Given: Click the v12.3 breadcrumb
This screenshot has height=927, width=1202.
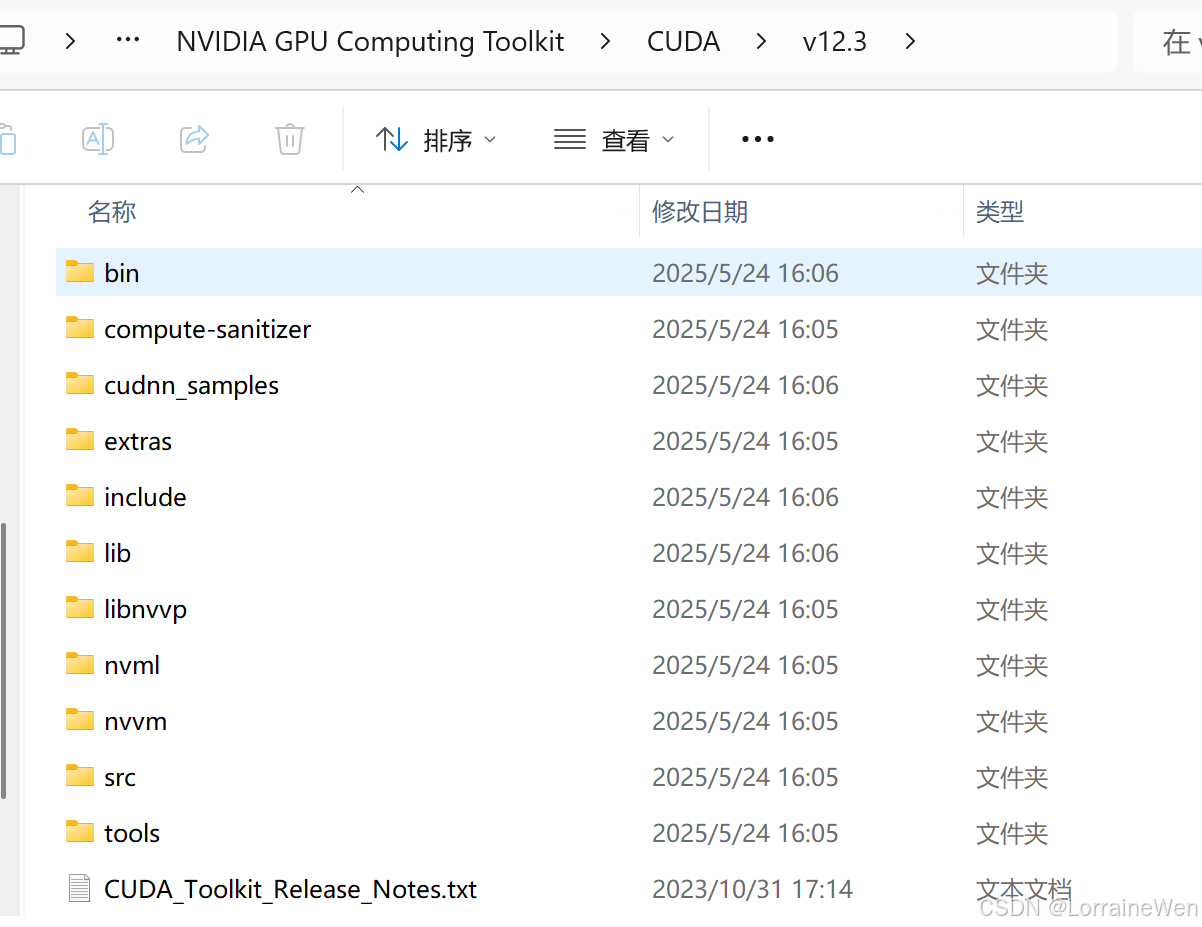Looking at the screenshot, I should (x=835, y=41).
